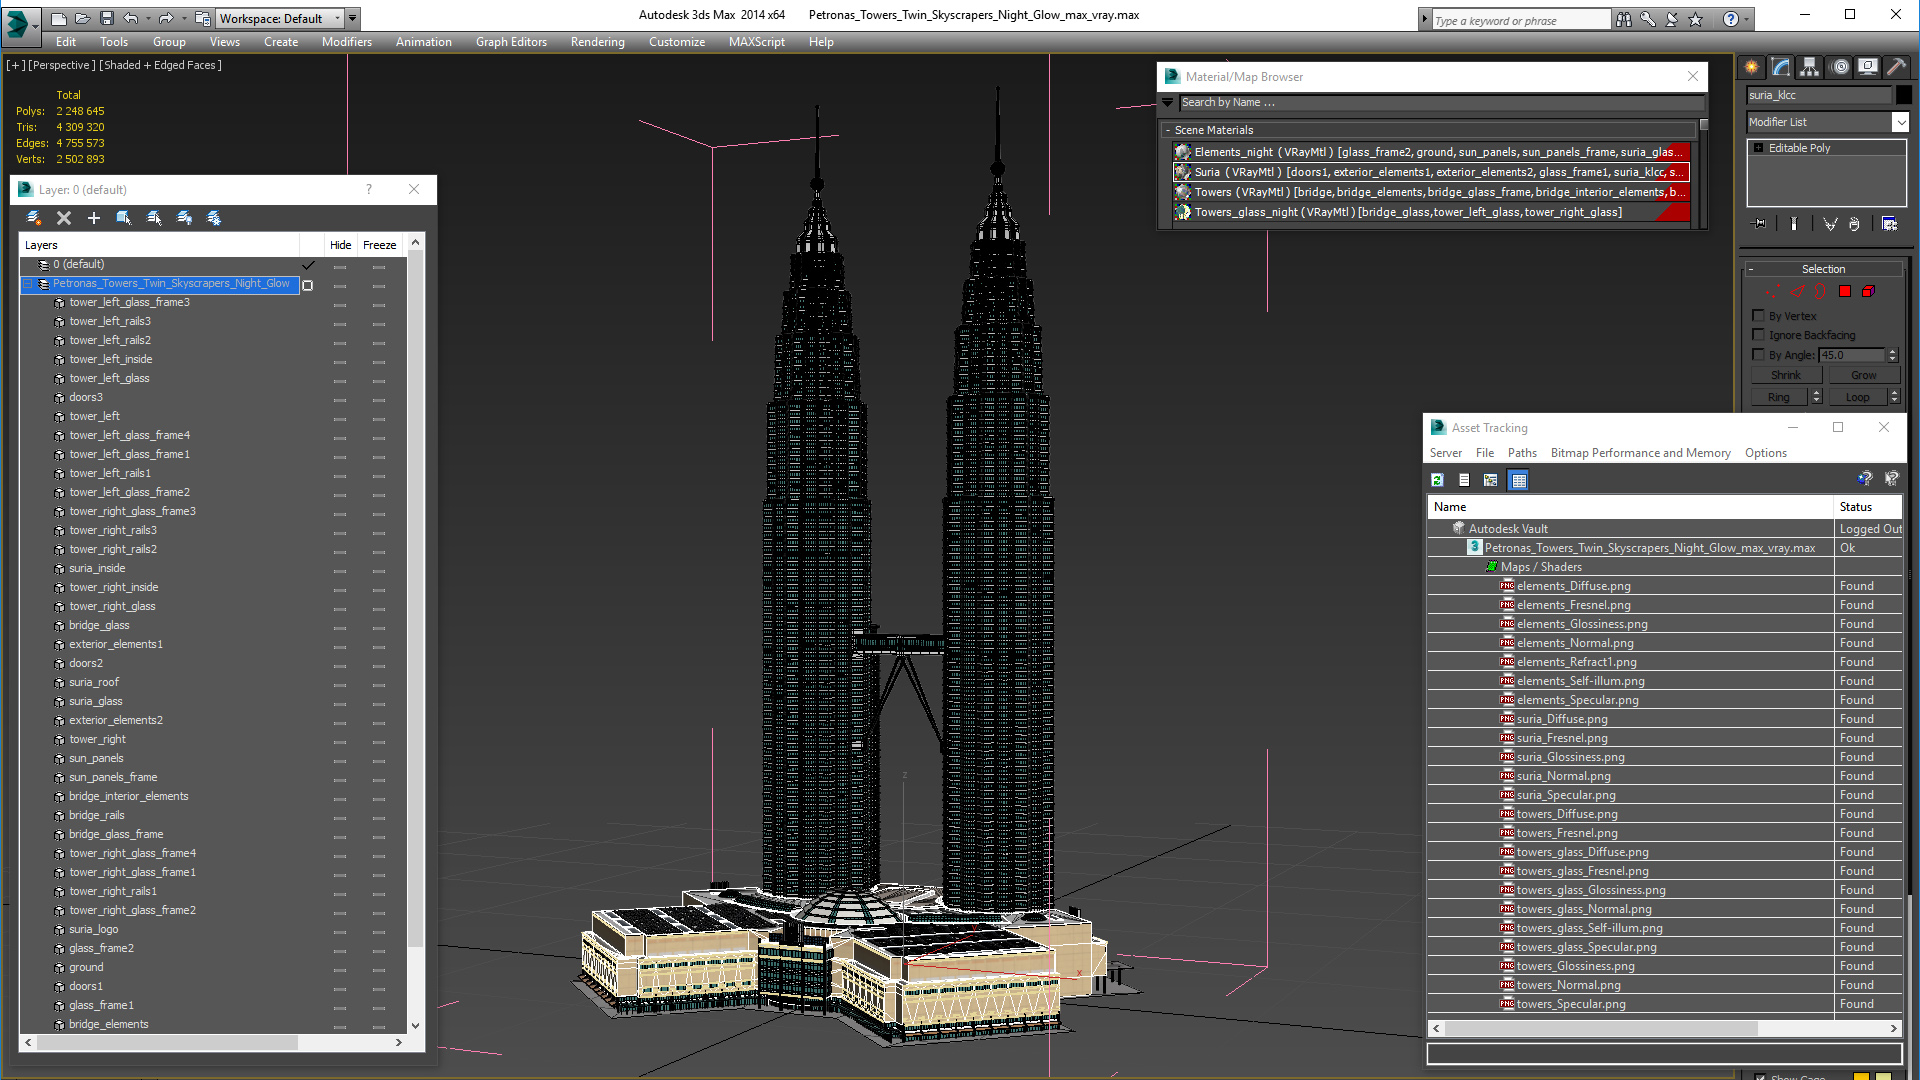Screen dimensions: 1920x1080
Task: Toggle Hide for suria_roof row
Action: tap(340, 683)
